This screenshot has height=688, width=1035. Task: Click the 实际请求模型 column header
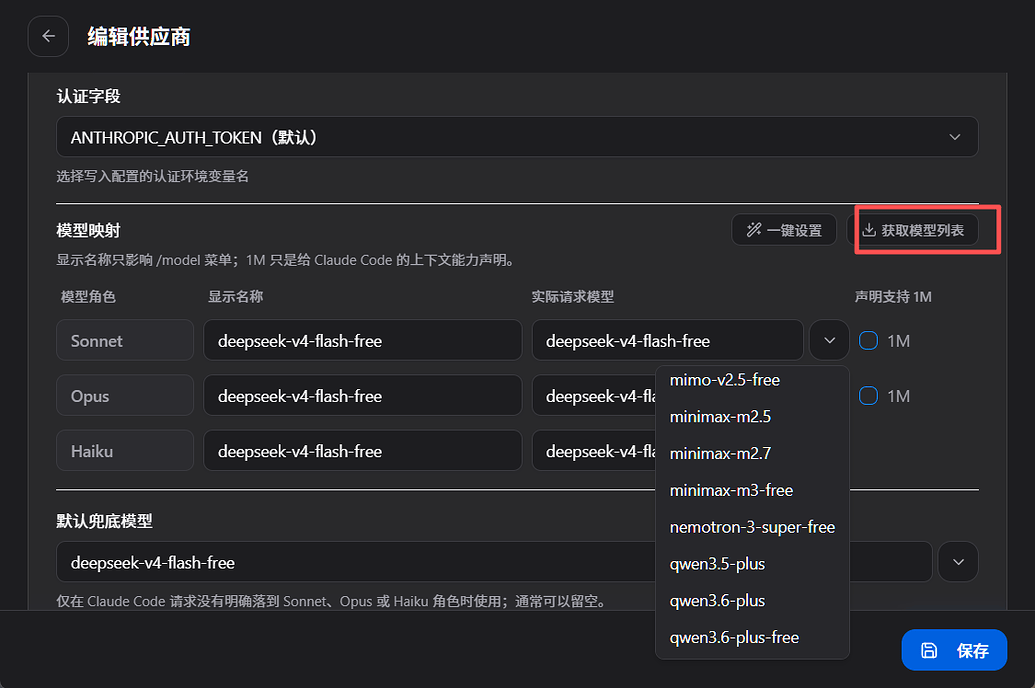coord(573,297)
